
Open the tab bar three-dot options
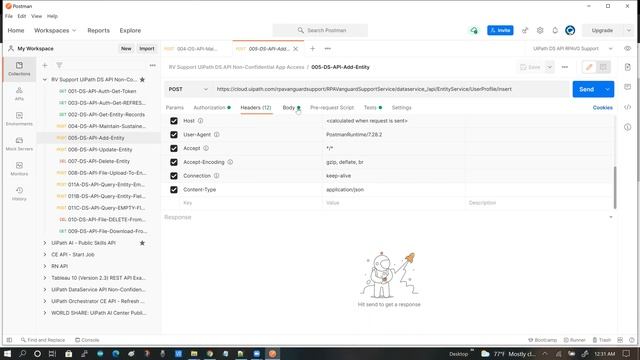tap(327, 49)
